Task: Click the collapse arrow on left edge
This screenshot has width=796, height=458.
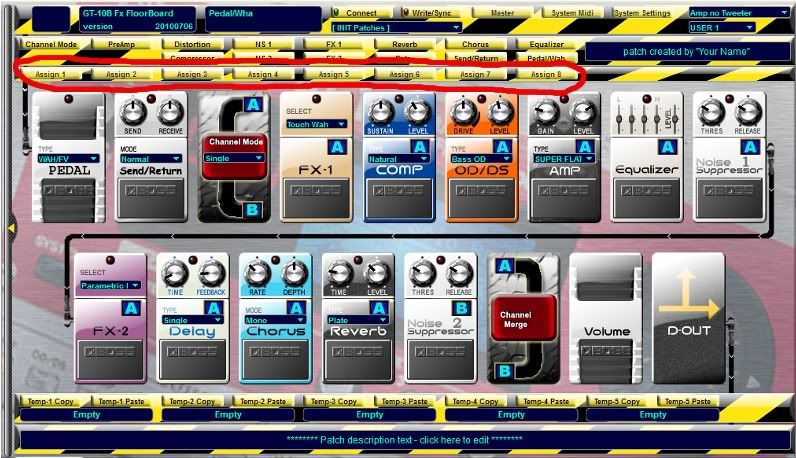Action: tap(10, 229)
